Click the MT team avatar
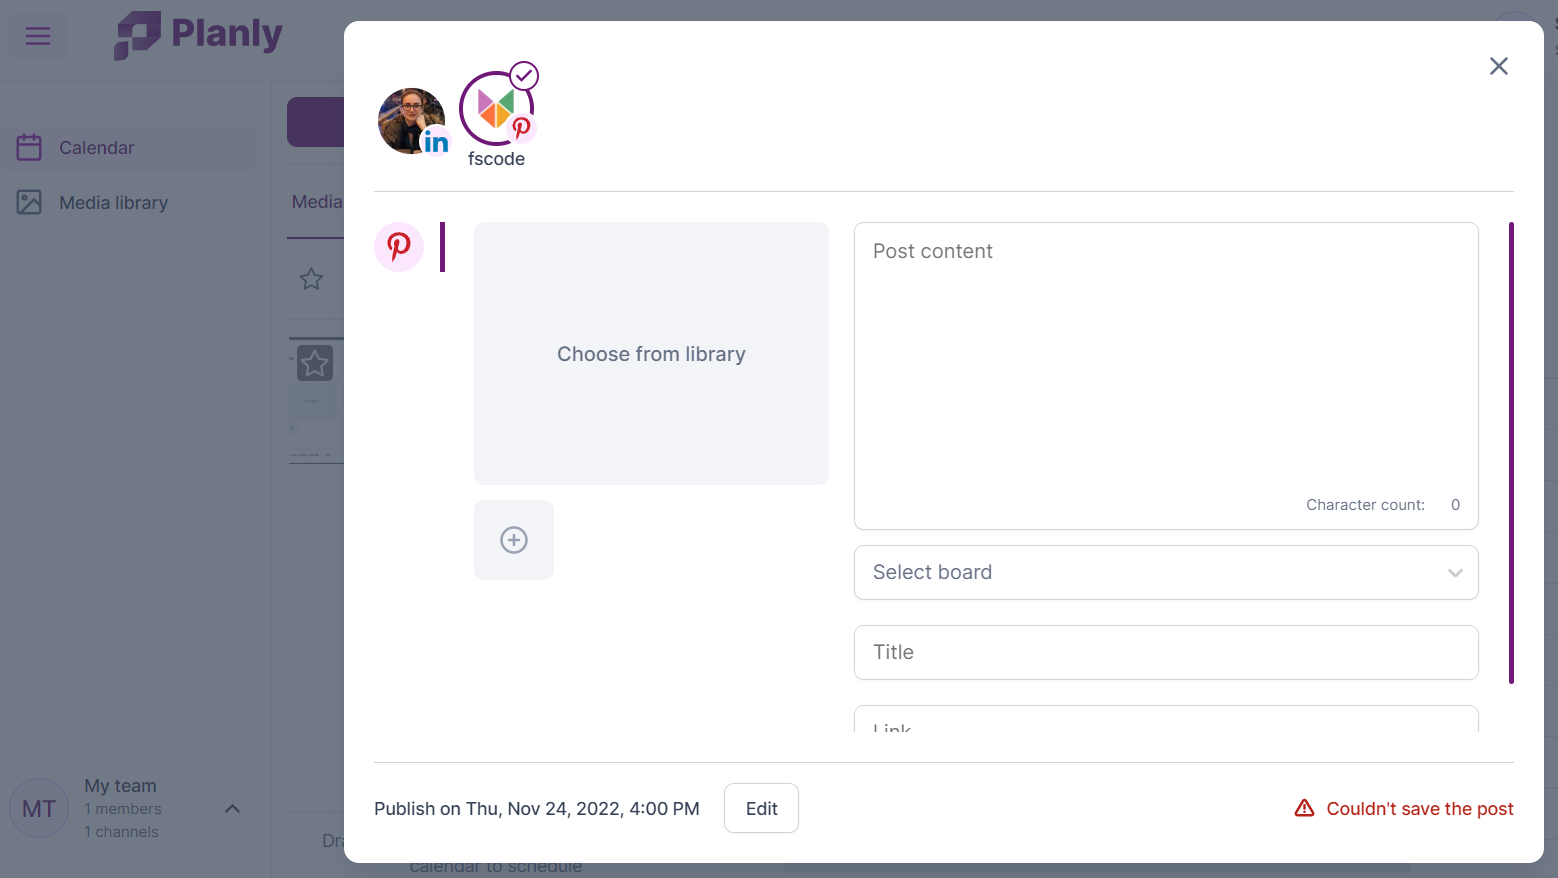Screen dimensions: 1558x878 [x=39, y=808]
